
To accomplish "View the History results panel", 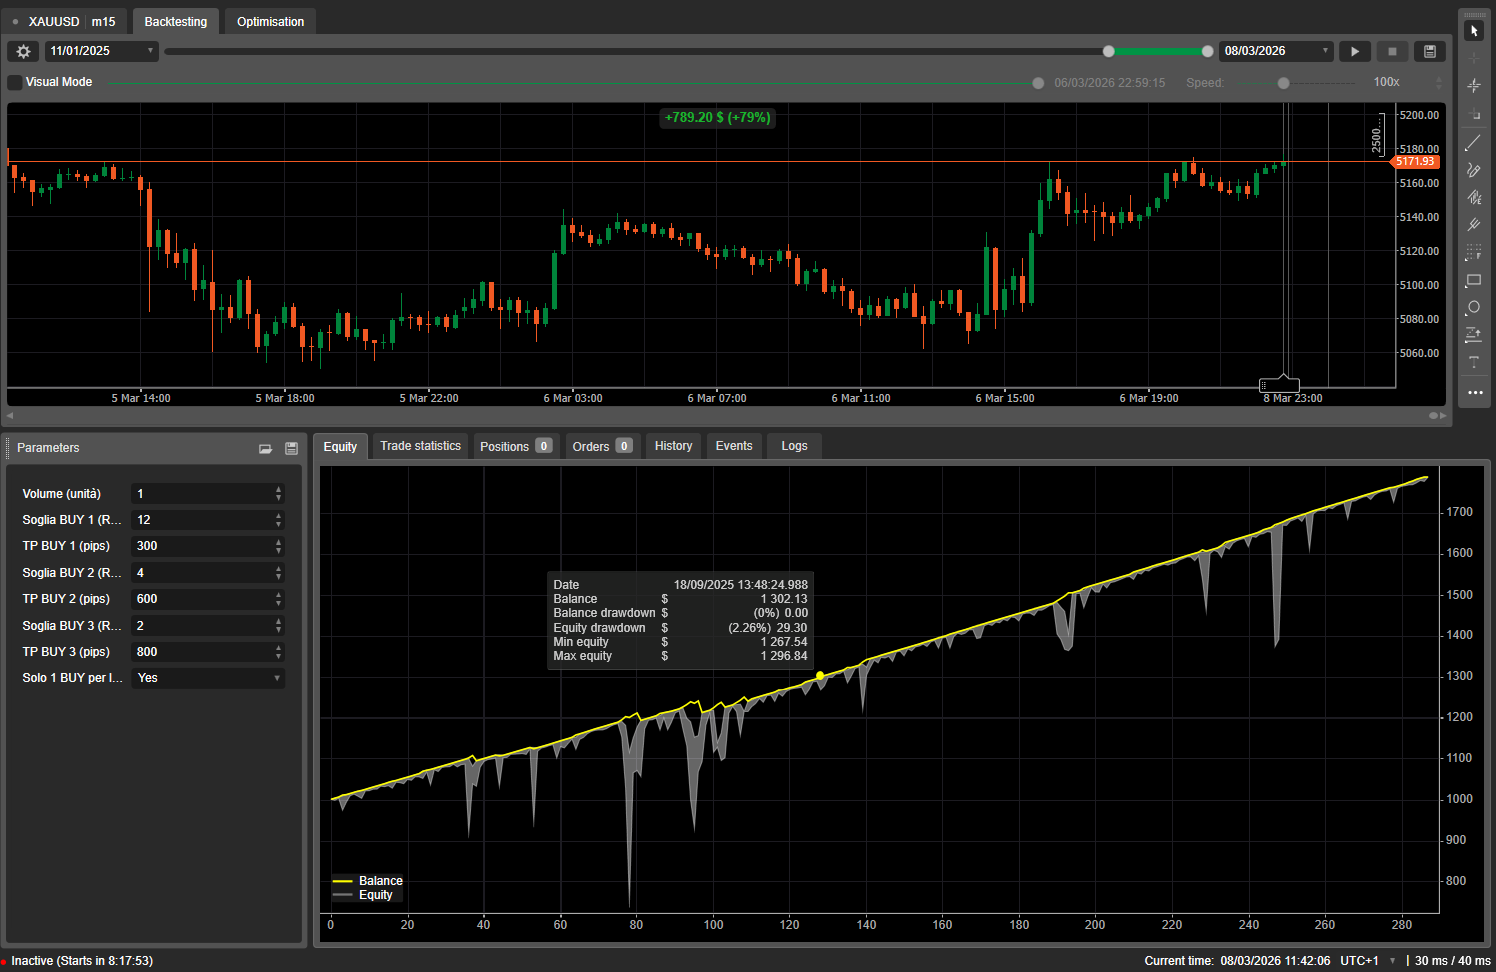I will tap(672, 445).
